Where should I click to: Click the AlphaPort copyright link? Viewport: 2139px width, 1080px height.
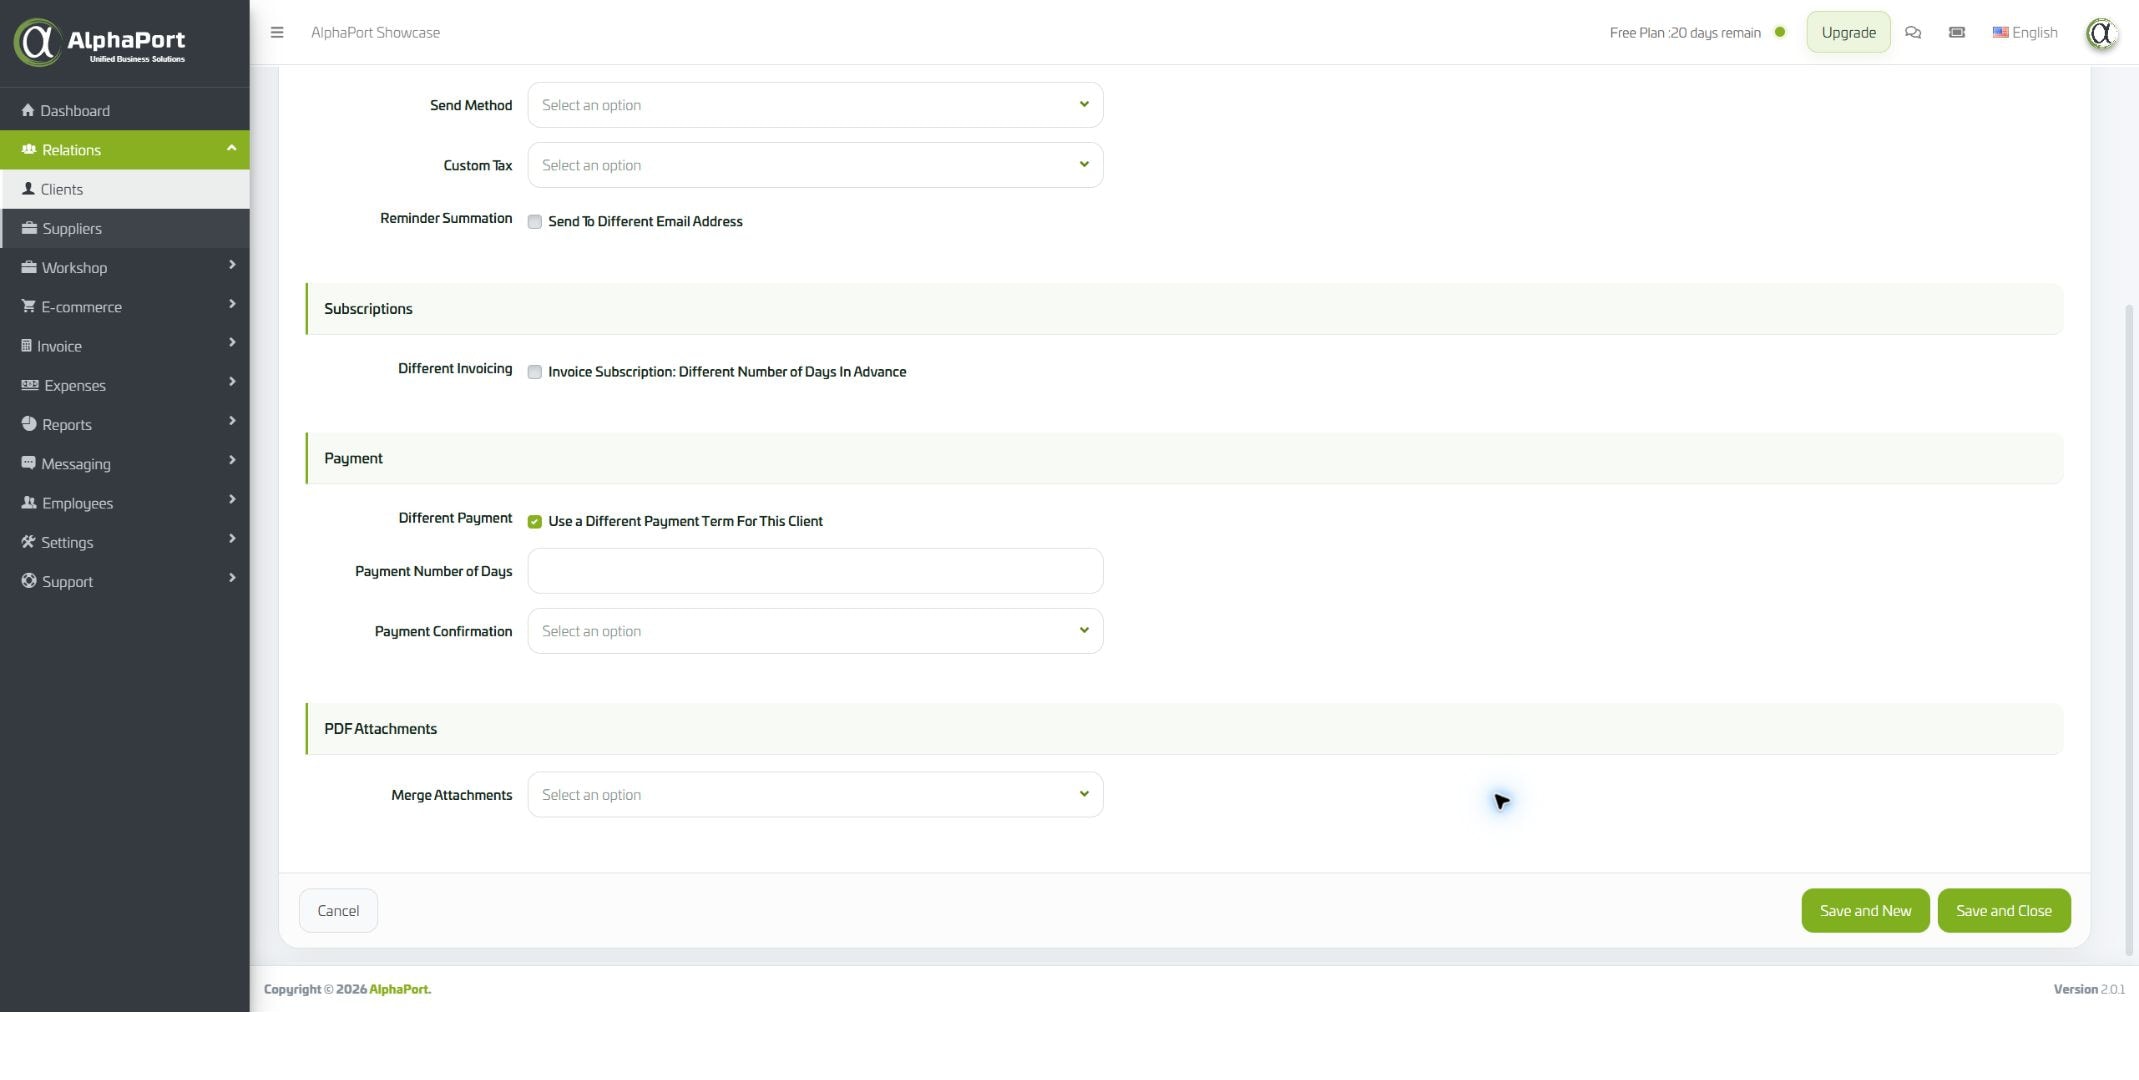[400, 989]
